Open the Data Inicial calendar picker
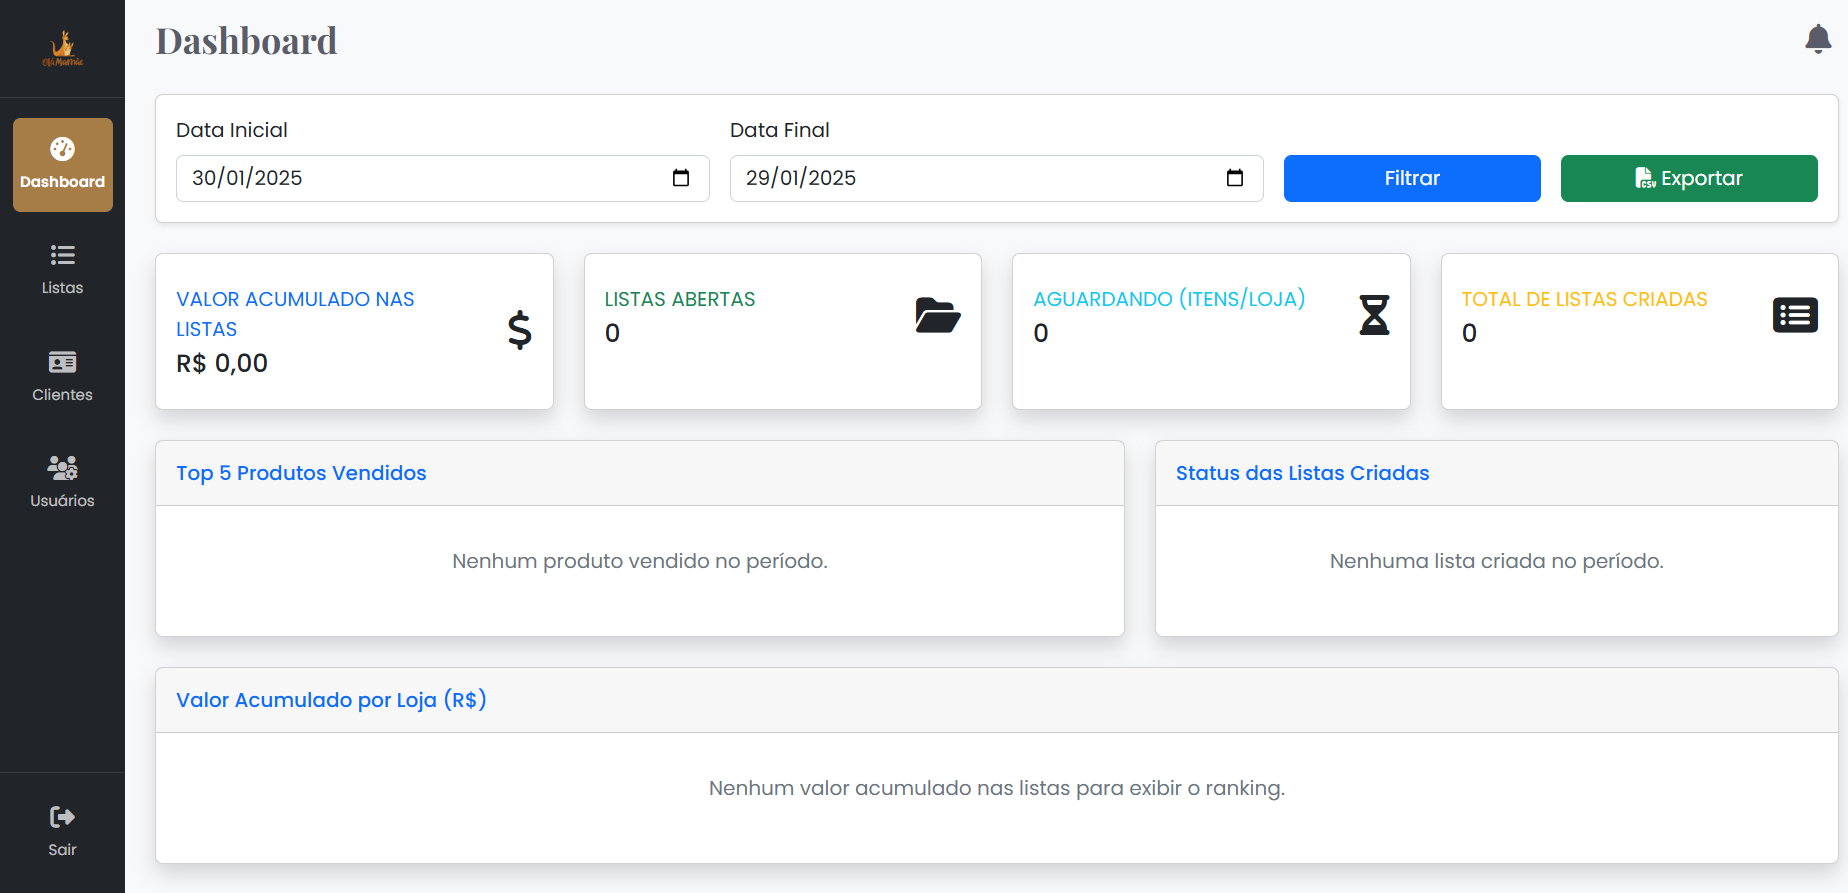The height and width of the screenshot is (893, 1848). coord(681,178)
